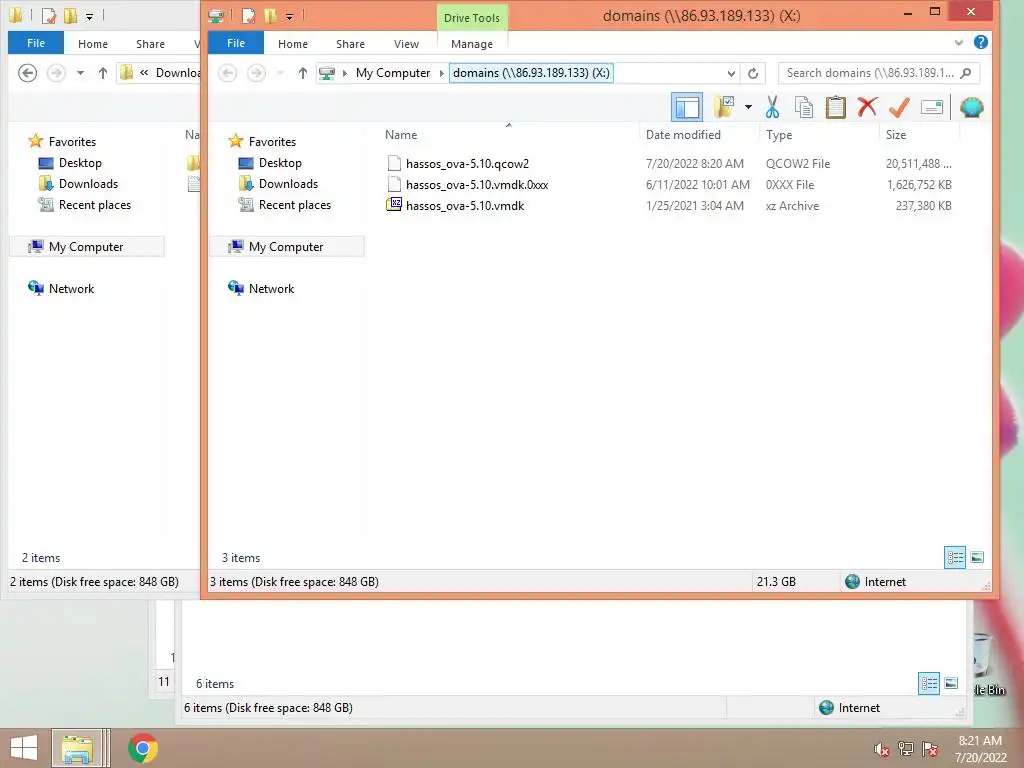Select My Computer breadcrumb in address bar
The image size is (1024, 768).
click(392, 73)
